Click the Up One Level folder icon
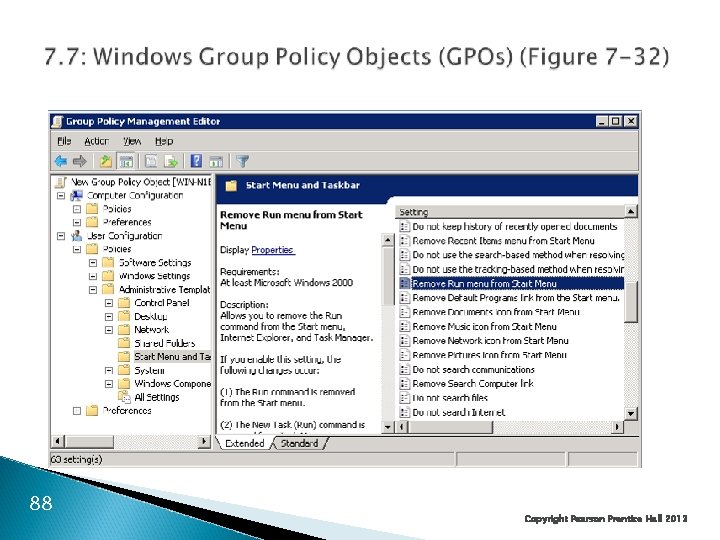 (106, 161)
